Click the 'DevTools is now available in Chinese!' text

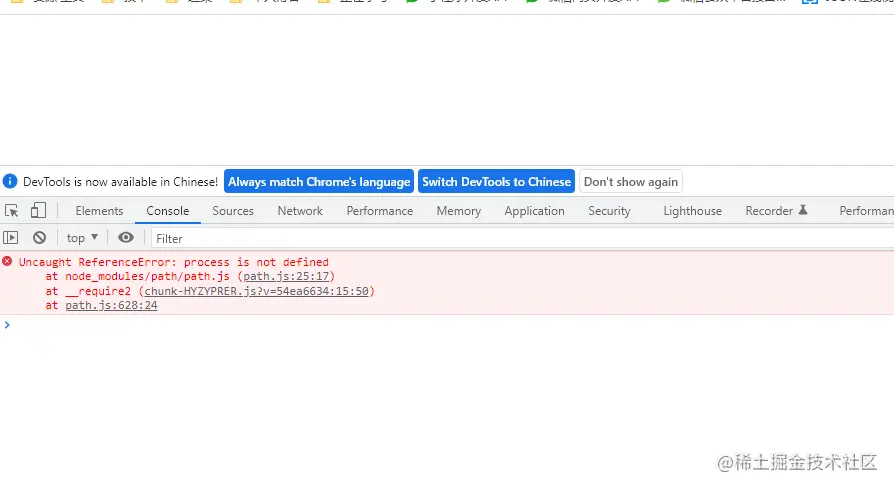(120, 182)
